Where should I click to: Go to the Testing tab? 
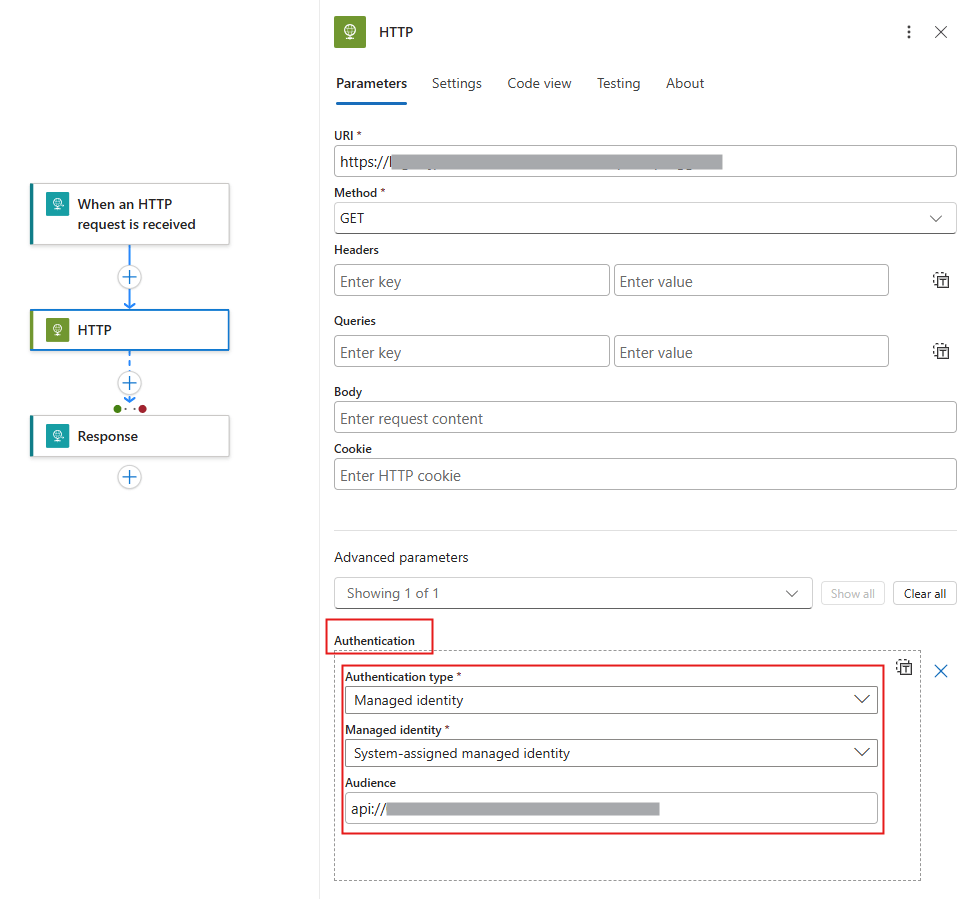[618, 84]
